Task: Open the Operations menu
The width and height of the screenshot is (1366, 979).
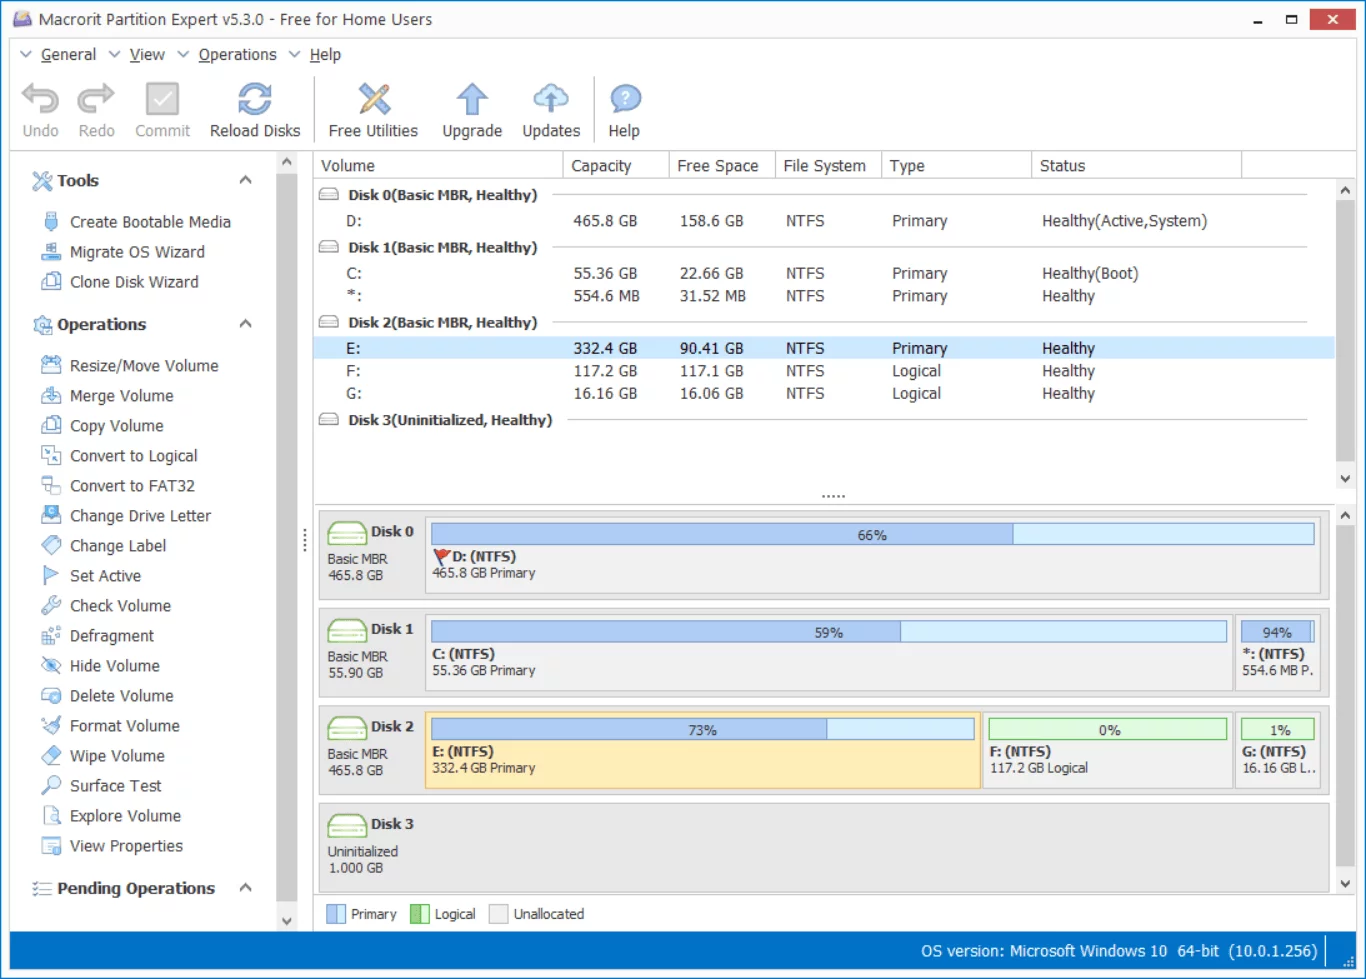Action: pyautogui.click(x=237, y=54)
